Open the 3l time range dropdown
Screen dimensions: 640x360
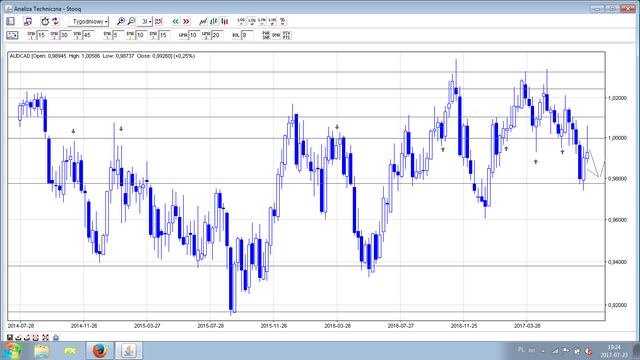pyautogui.click(x=145, y=21)
